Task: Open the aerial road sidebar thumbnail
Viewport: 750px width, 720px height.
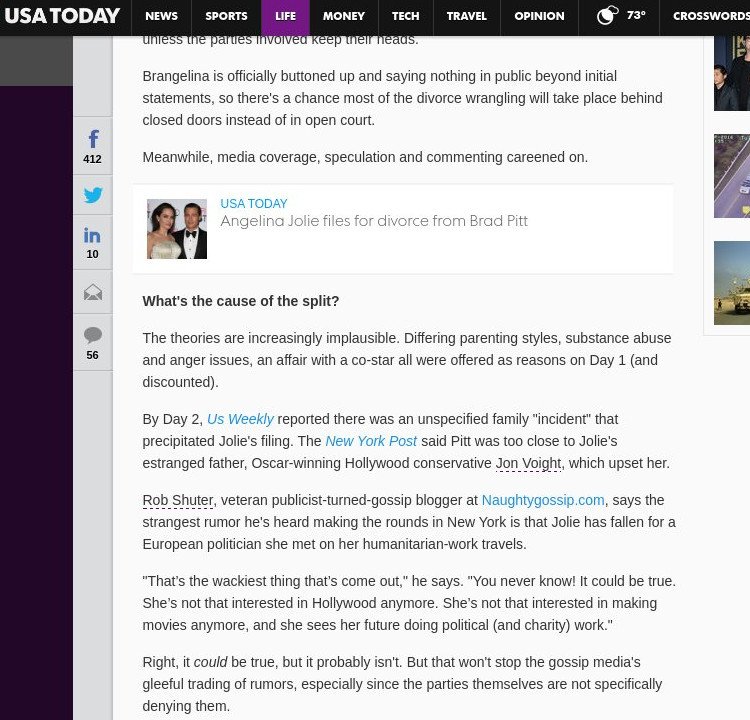Action: 732,176
